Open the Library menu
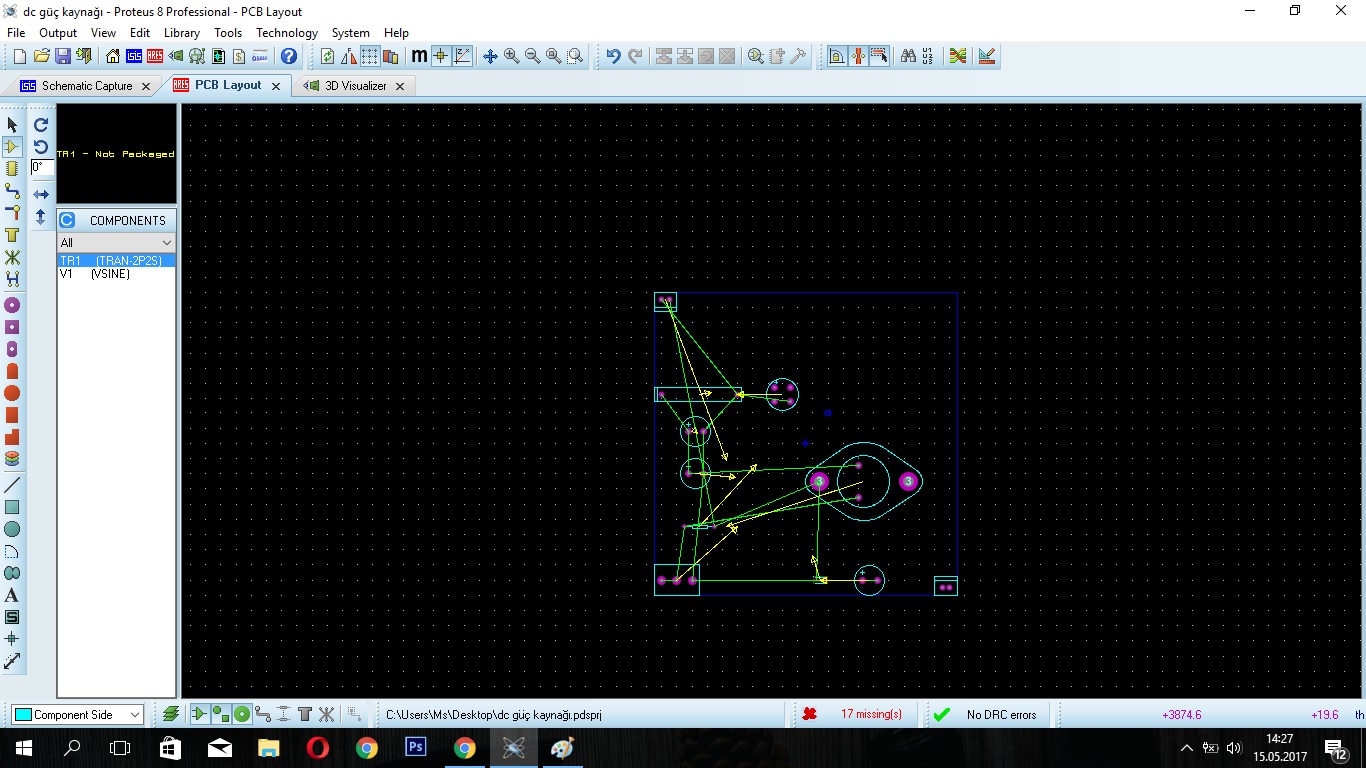The height and width of the screenshot is (768, 1366). (x=182, y=33)
